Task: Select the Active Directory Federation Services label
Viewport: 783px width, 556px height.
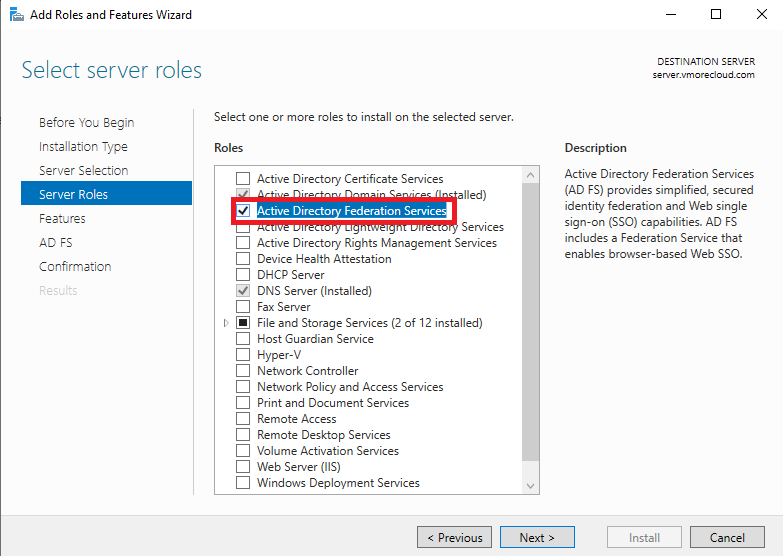Action: click(352, 210)
